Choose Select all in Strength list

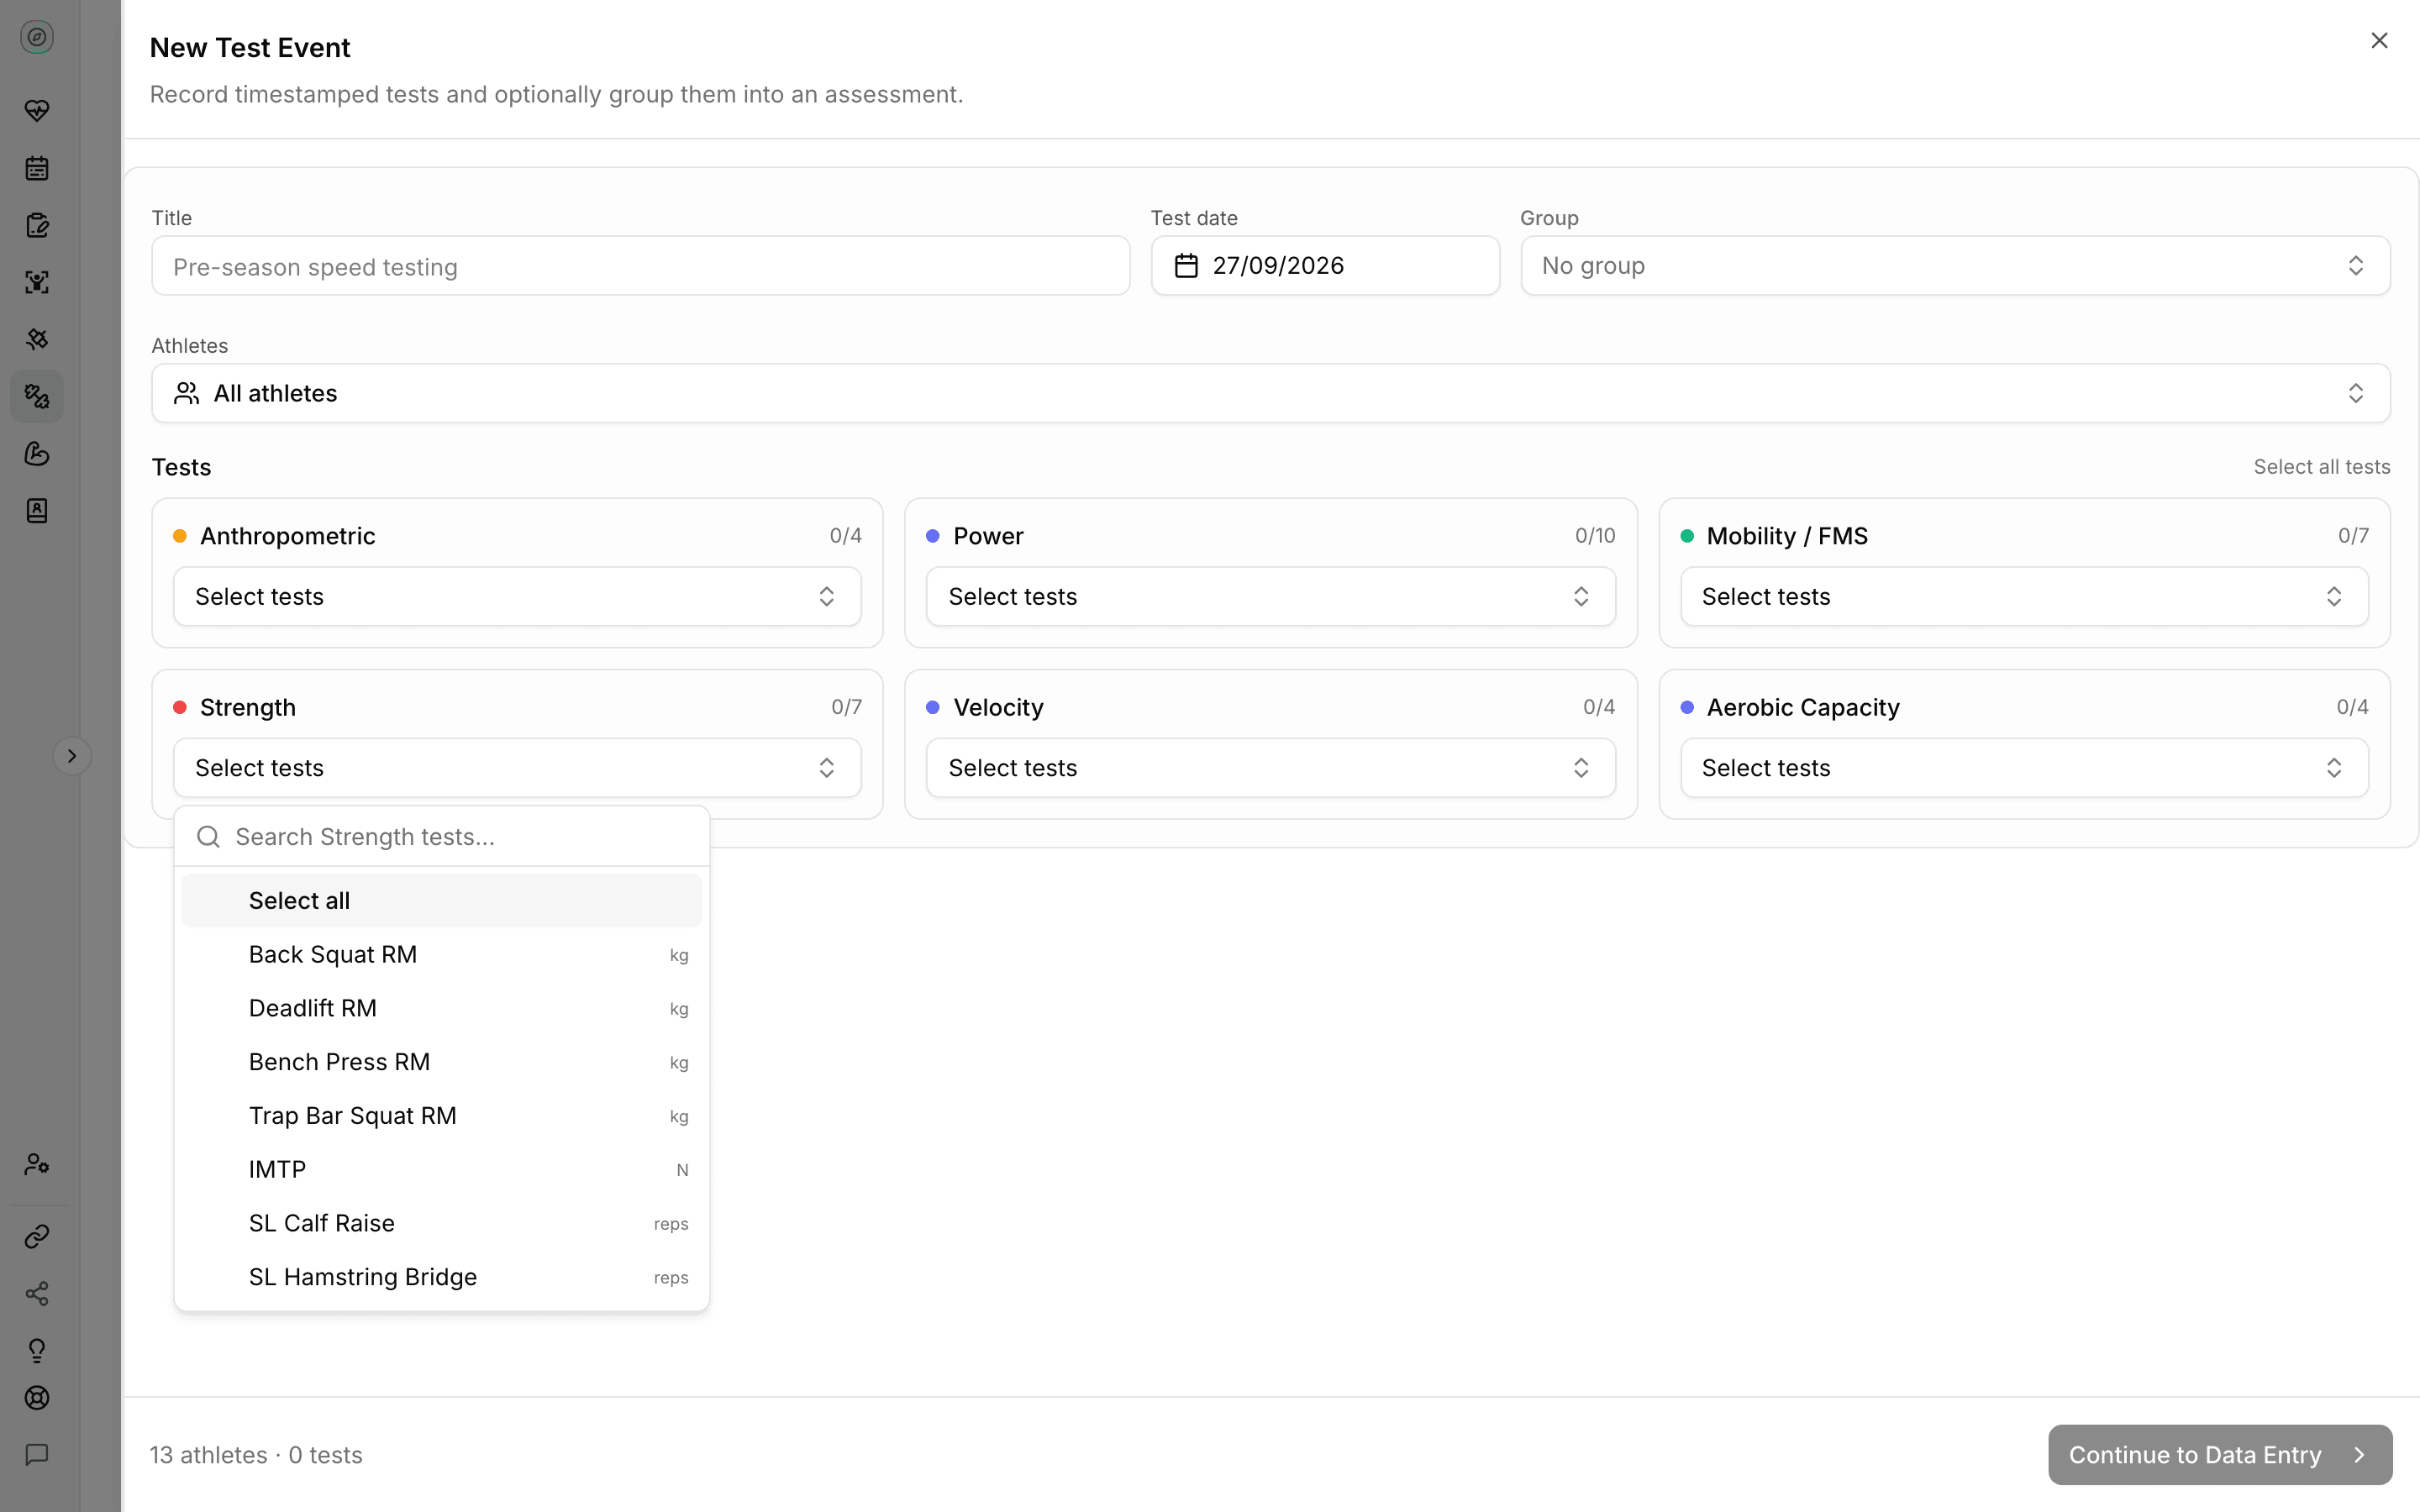[x=441, y=901]
